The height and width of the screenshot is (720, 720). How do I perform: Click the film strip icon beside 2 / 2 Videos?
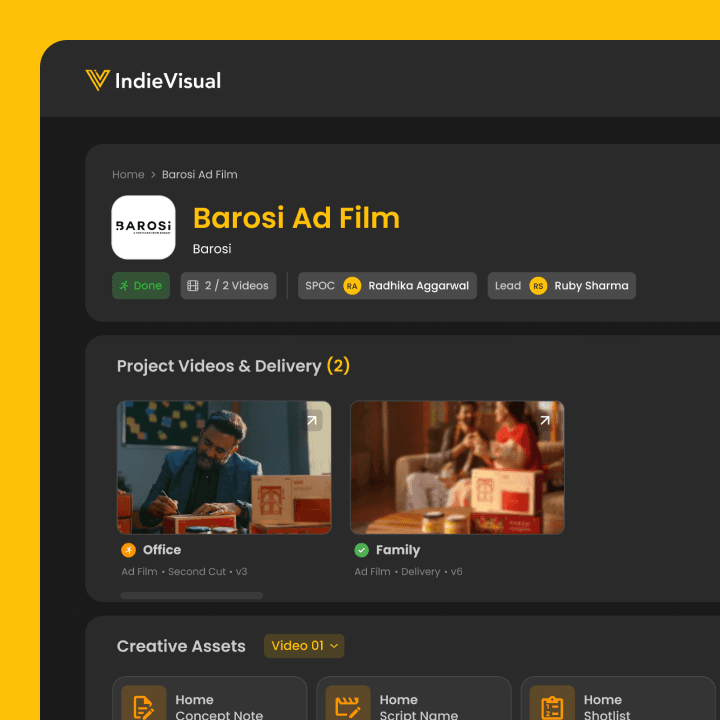(193, 286)
